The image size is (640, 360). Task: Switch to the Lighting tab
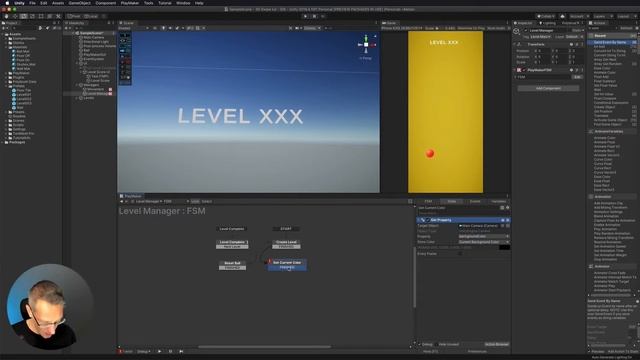547,23
